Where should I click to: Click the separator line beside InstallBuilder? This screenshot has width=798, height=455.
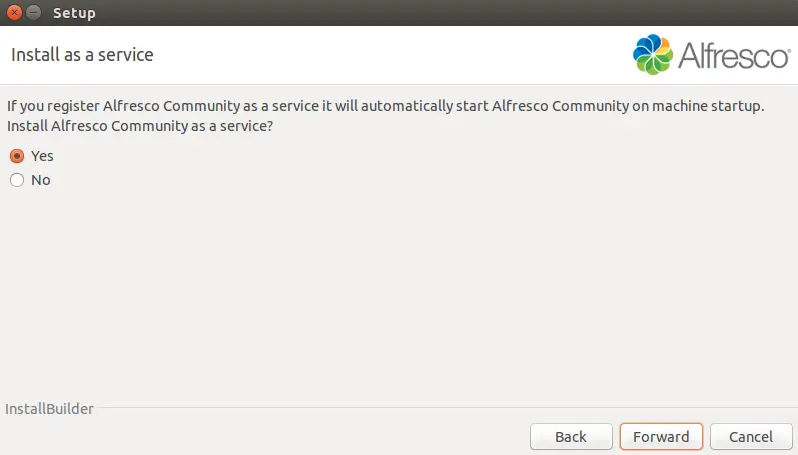pos(445,407)
